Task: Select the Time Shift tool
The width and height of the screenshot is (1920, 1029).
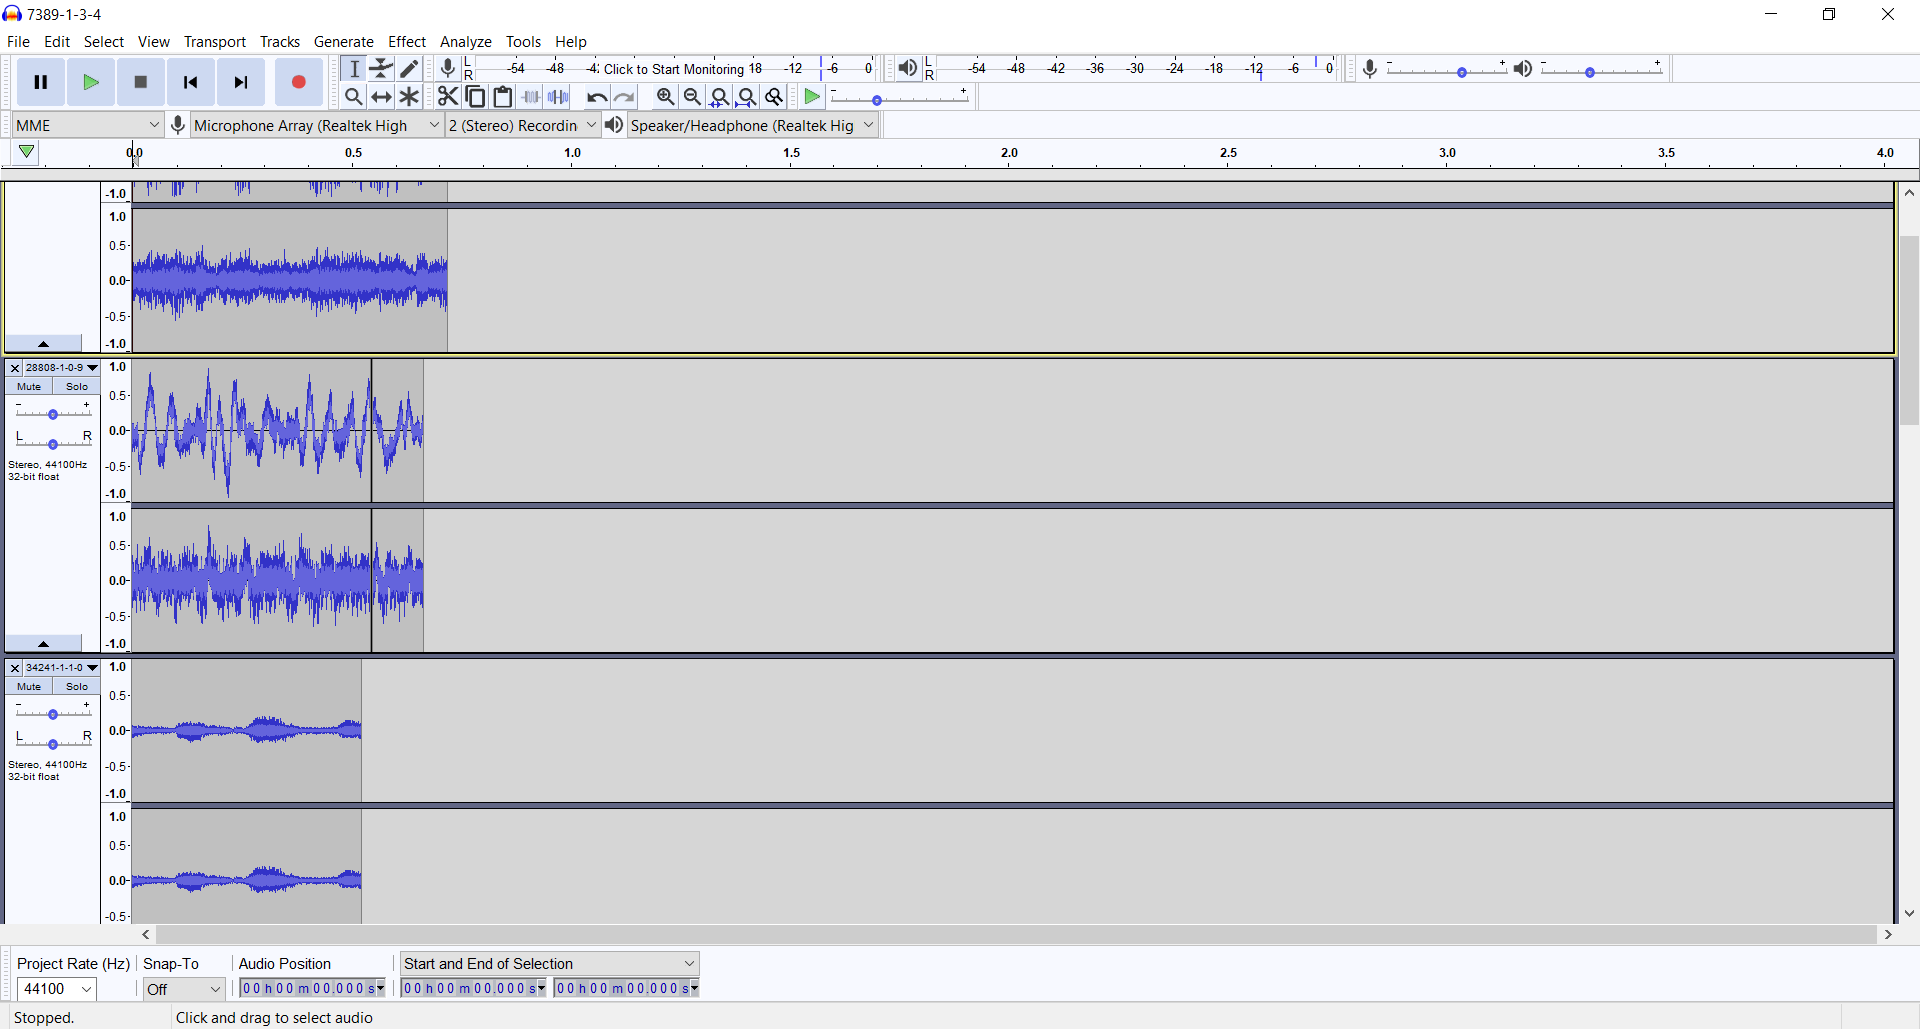Action: [x=382, y=97]
